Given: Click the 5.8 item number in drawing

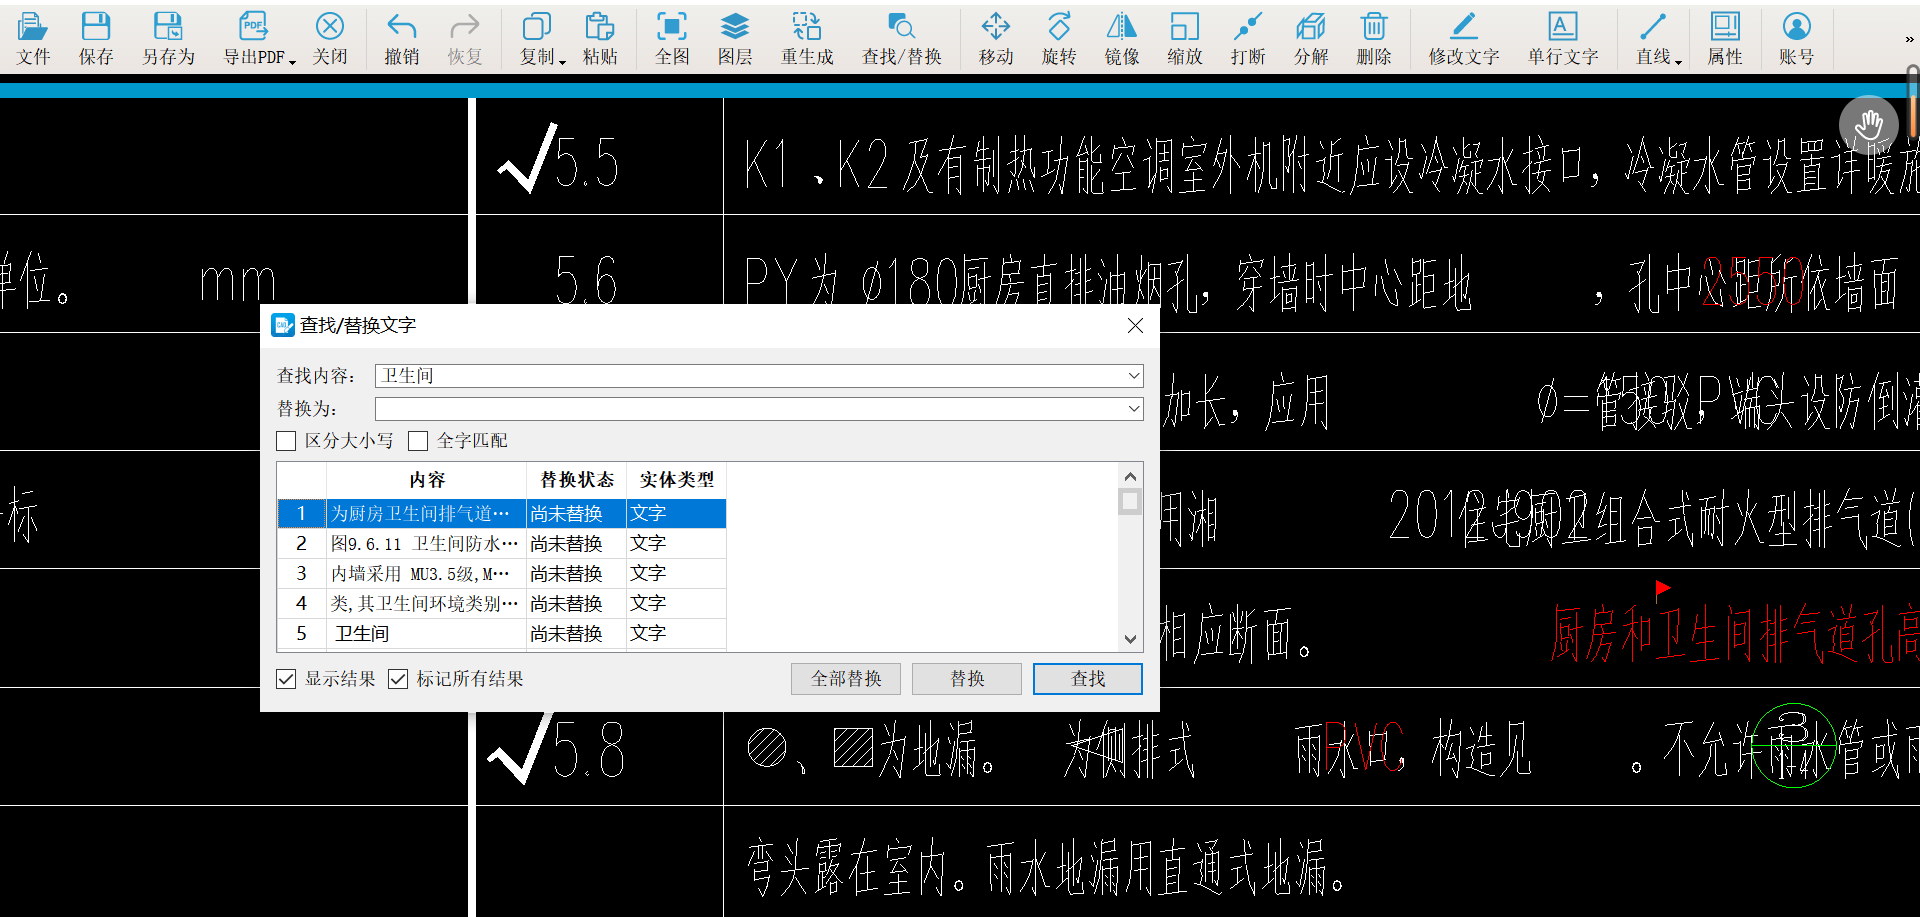Looking at the screenshot, I should (589, 750).
